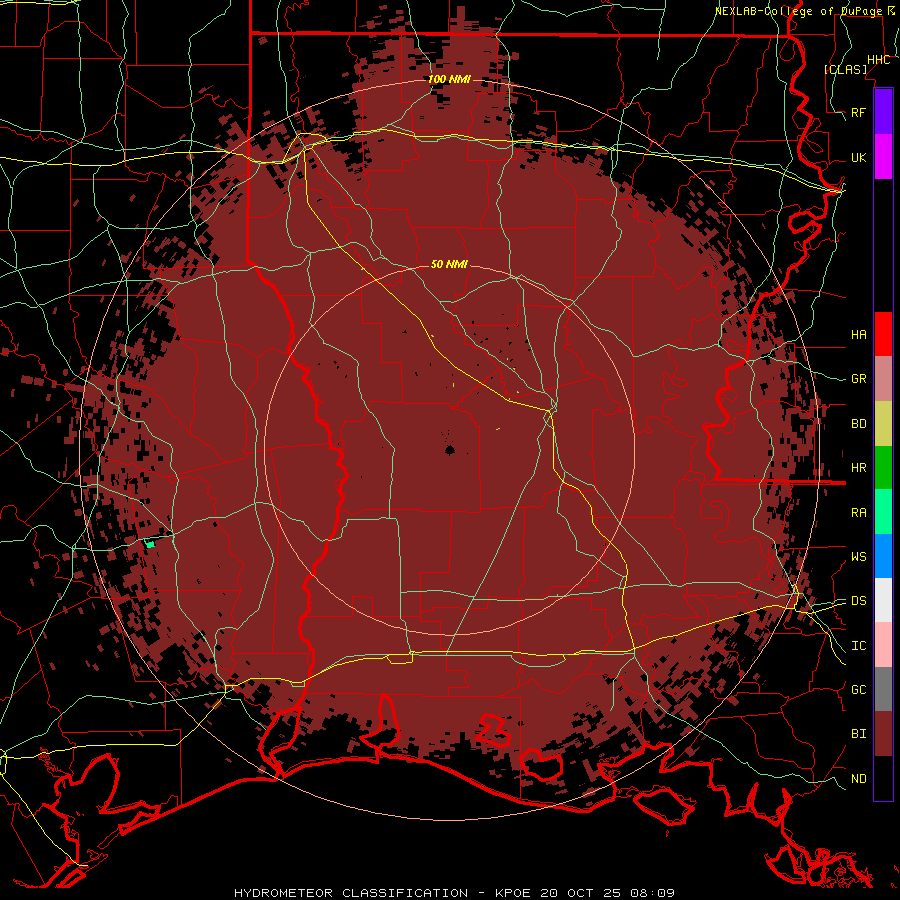Click the small green RA echo

click(150, 543)
